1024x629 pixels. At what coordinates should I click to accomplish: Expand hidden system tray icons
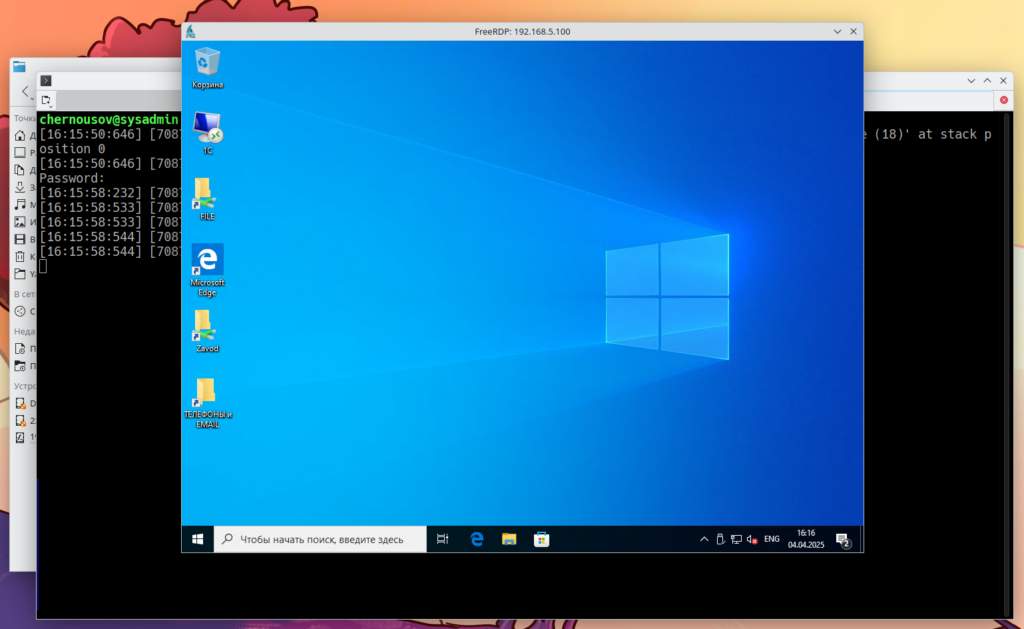(x=703, y=539)
